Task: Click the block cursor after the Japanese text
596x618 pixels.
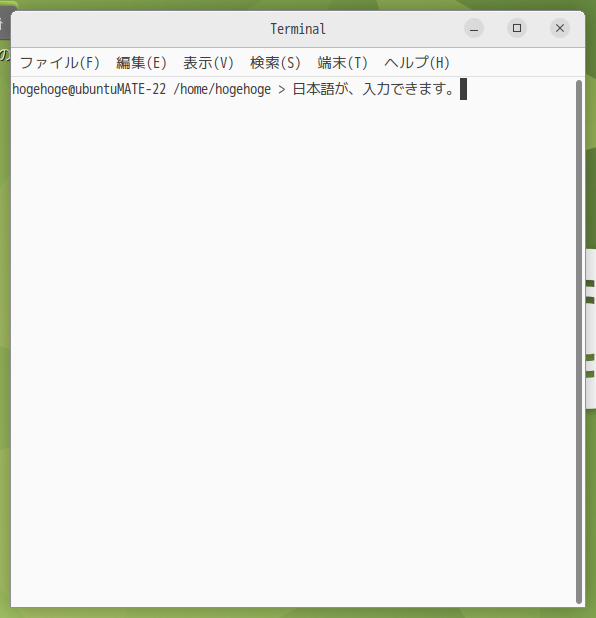Action: tap(464, 89)
